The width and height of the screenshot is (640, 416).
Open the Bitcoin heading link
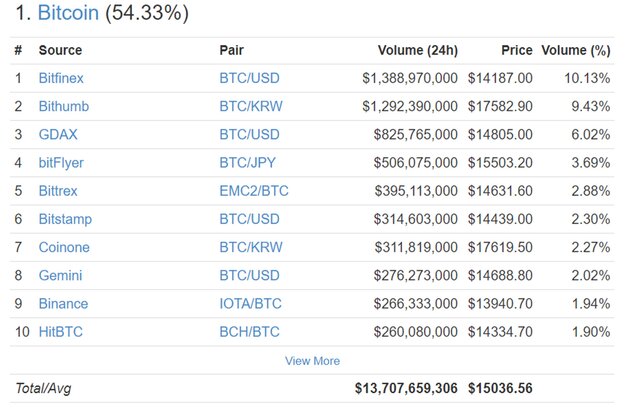(x=68, y=13)
